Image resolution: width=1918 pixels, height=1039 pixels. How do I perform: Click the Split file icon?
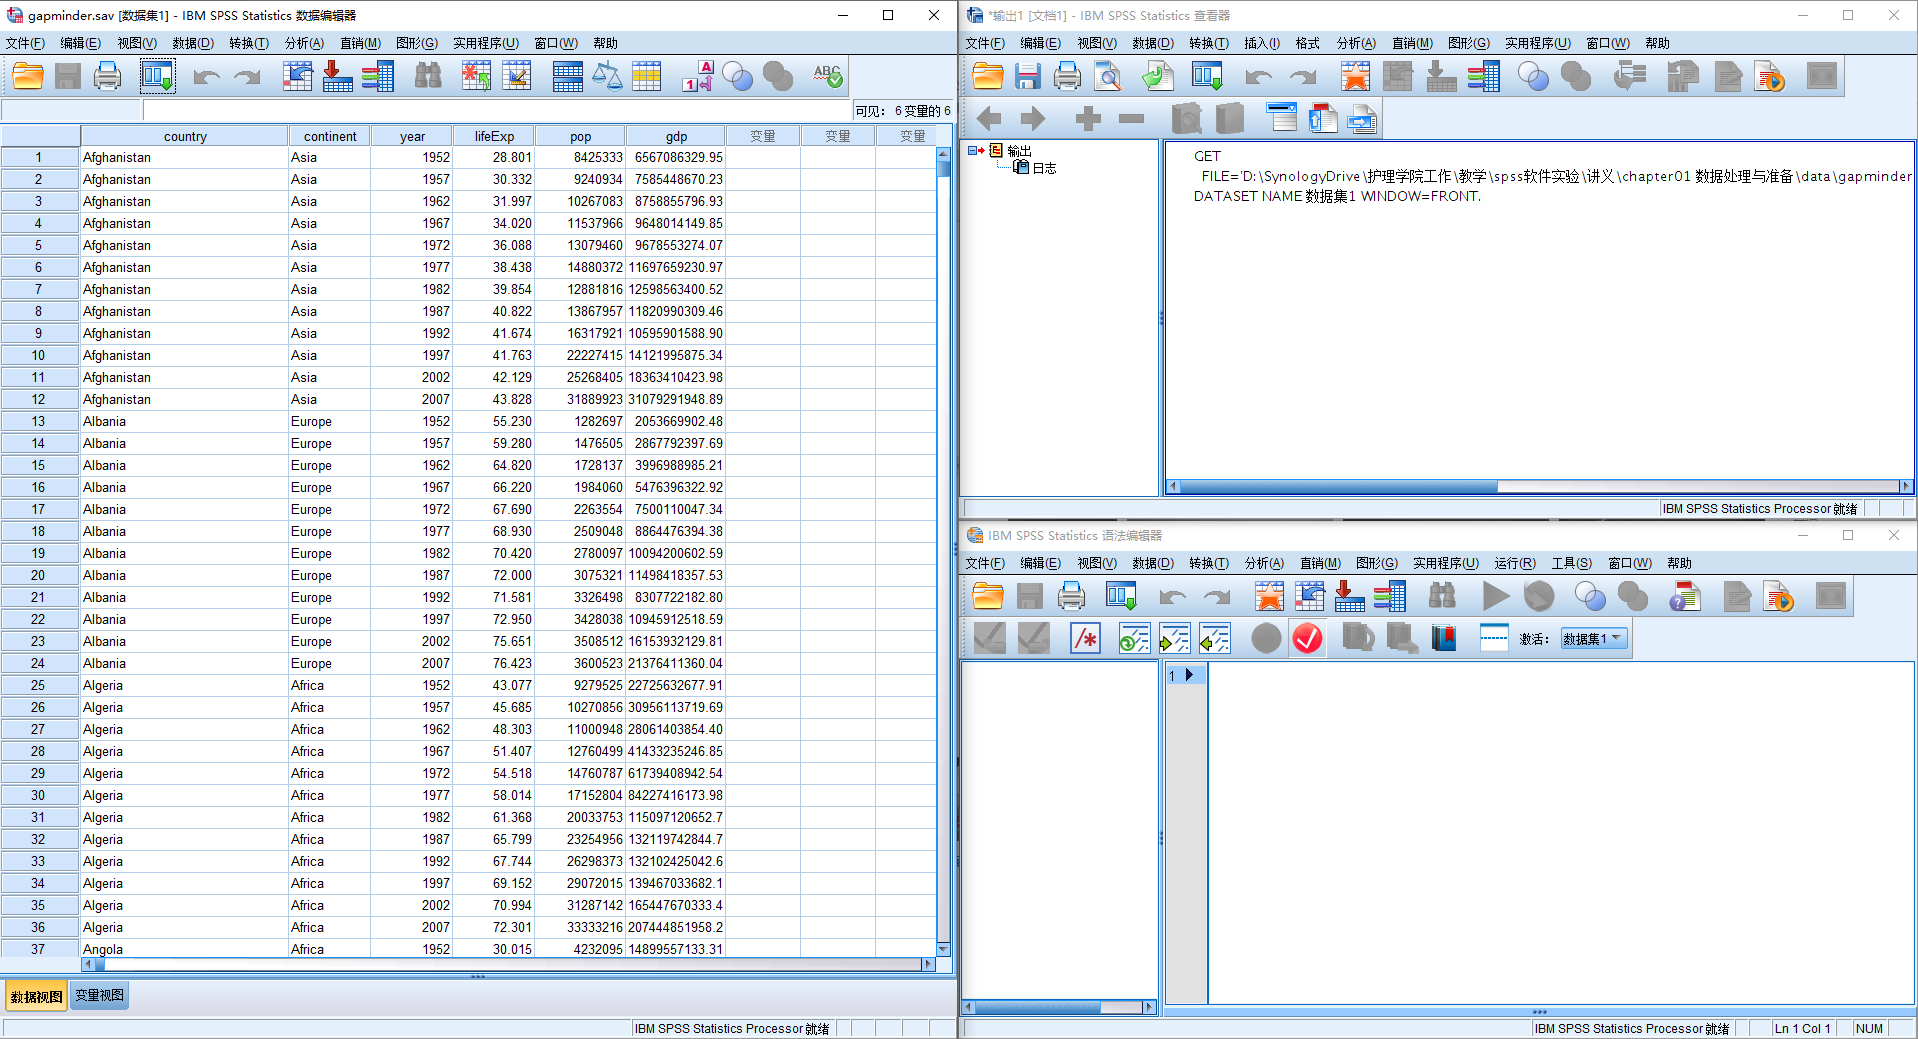(567, 76)
